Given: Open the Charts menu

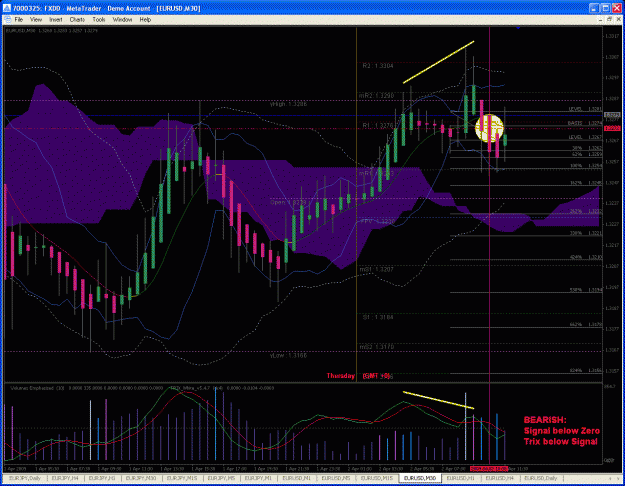Looking at the screenshot, I should [x=77, y=20].
